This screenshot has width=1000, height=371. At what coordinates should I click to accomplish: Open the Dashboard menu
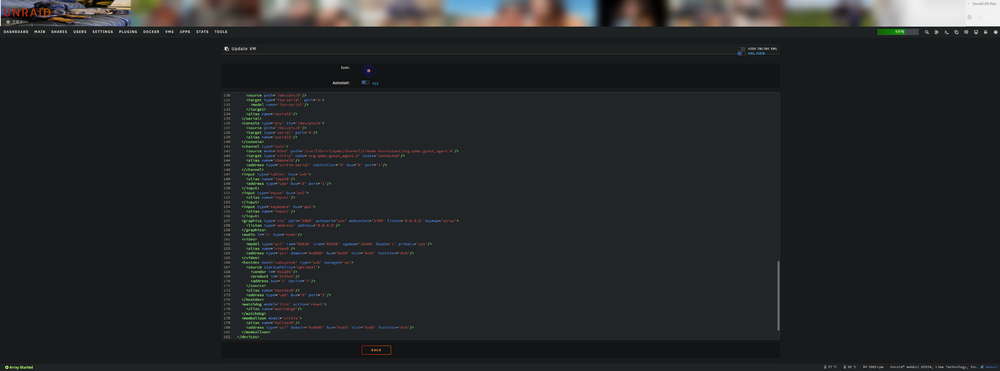16,32
